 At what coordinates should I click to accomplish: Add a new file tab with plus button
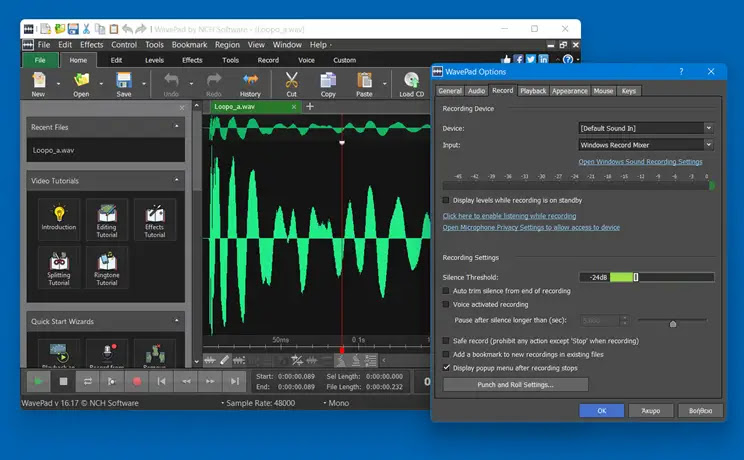pyautogui.click(x=310, y=106)
